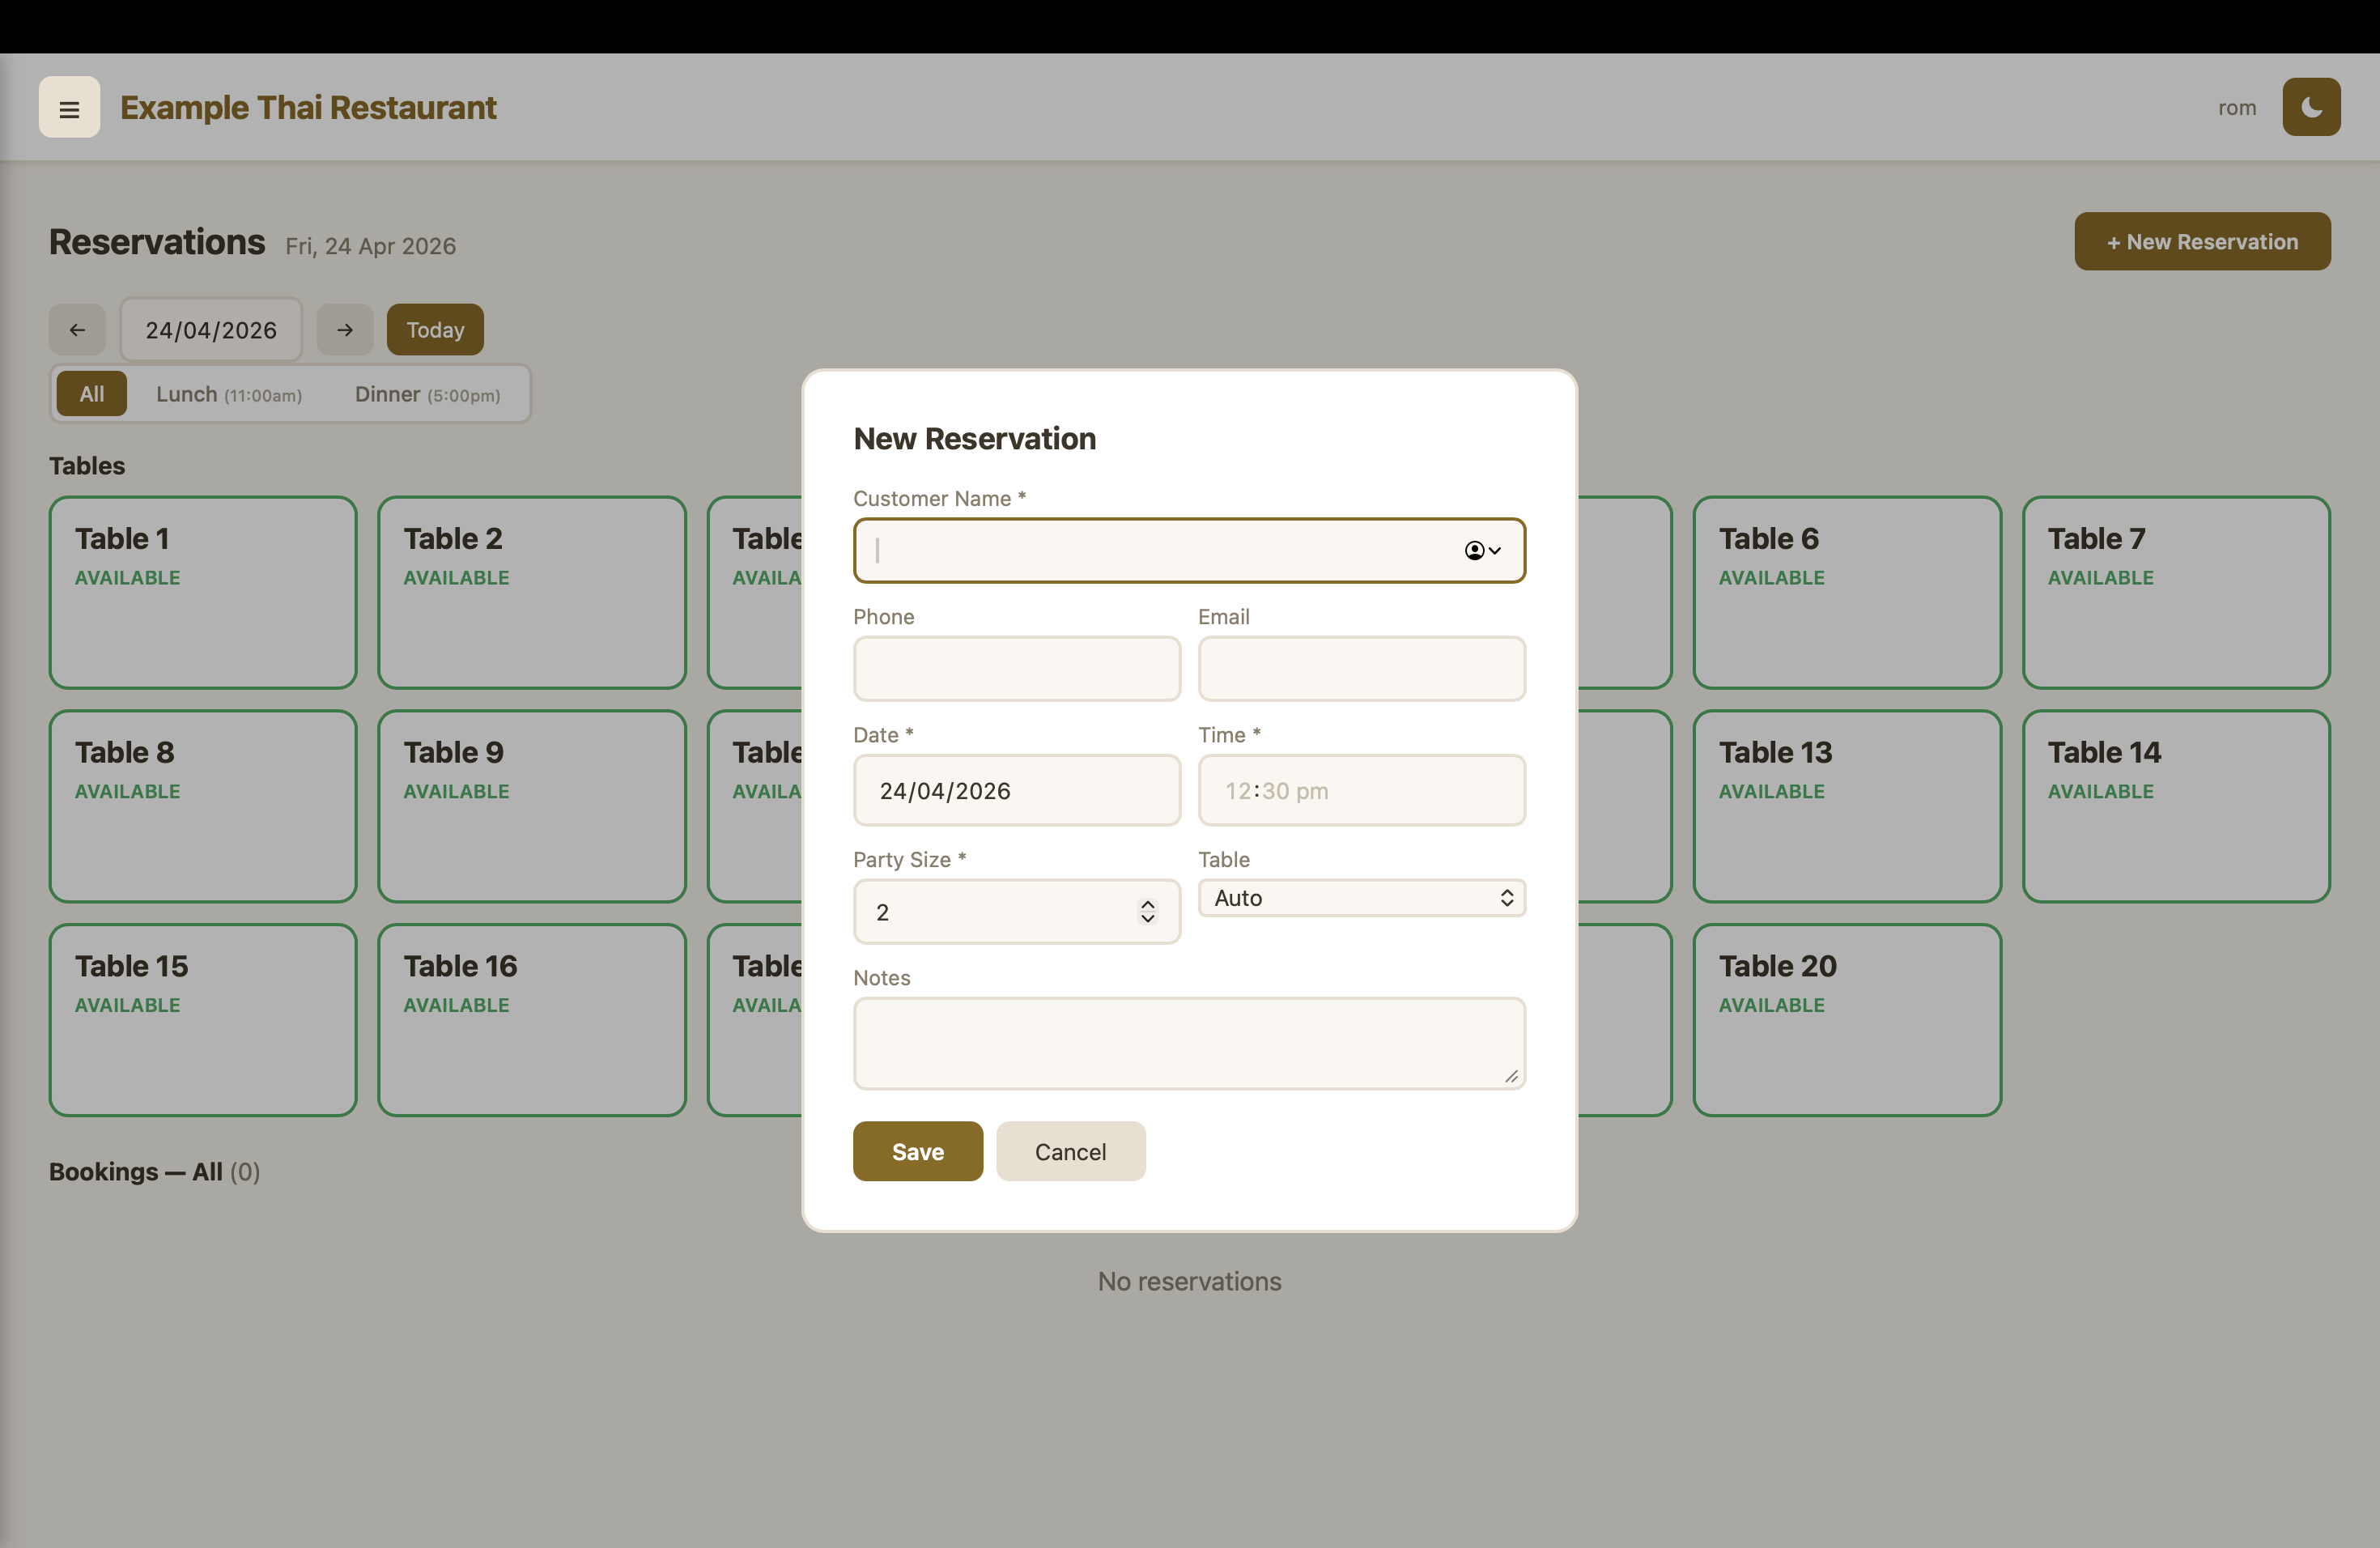
Task: Toggle dark mode moon icon
Action: coord(2311,107)
